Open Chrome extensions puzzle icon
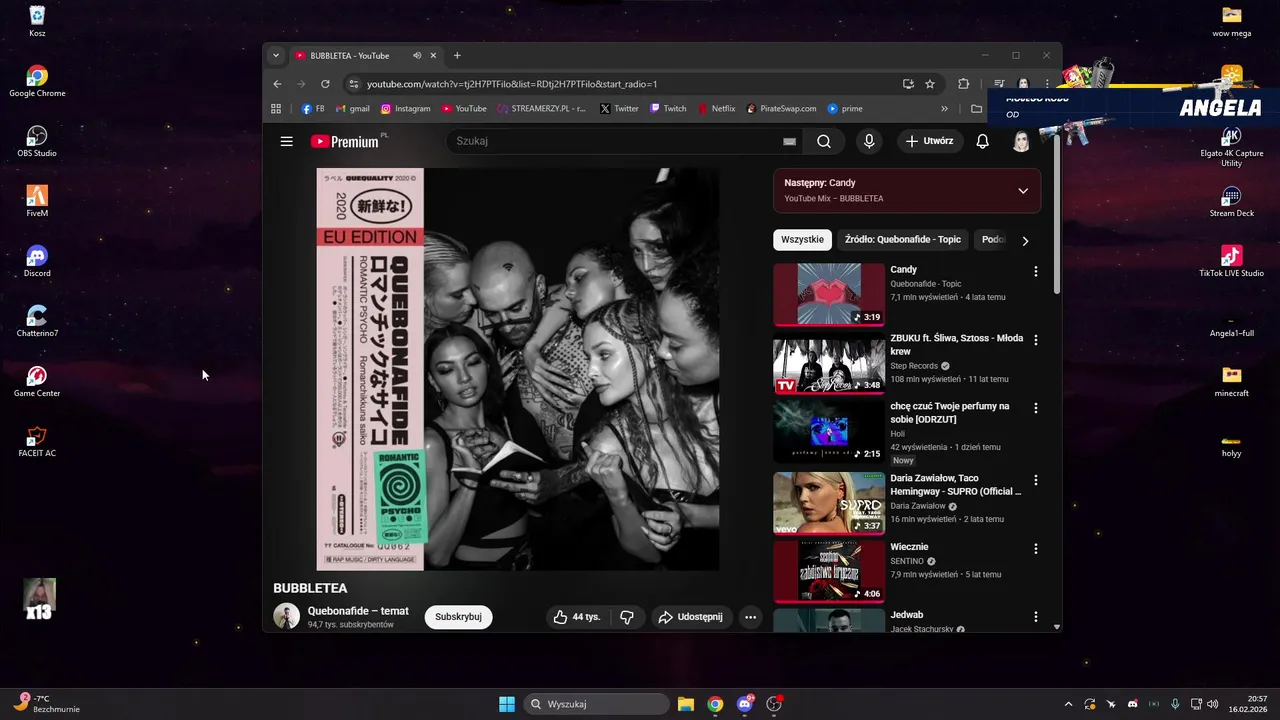The height and width of the screenshot is (720, 1280). 964,84
